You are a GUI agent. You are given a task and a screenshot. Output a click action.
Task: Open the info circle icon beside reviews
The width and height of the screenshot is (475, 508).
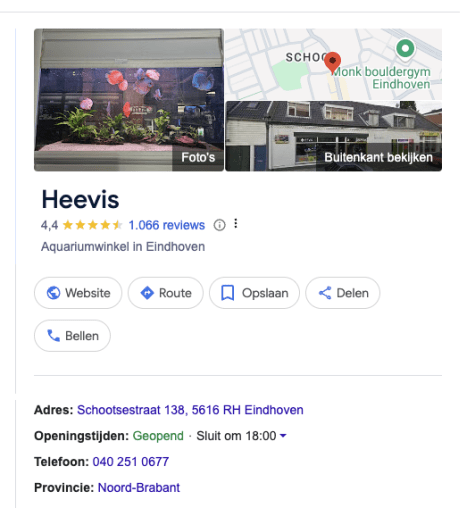tap(219, 225)
